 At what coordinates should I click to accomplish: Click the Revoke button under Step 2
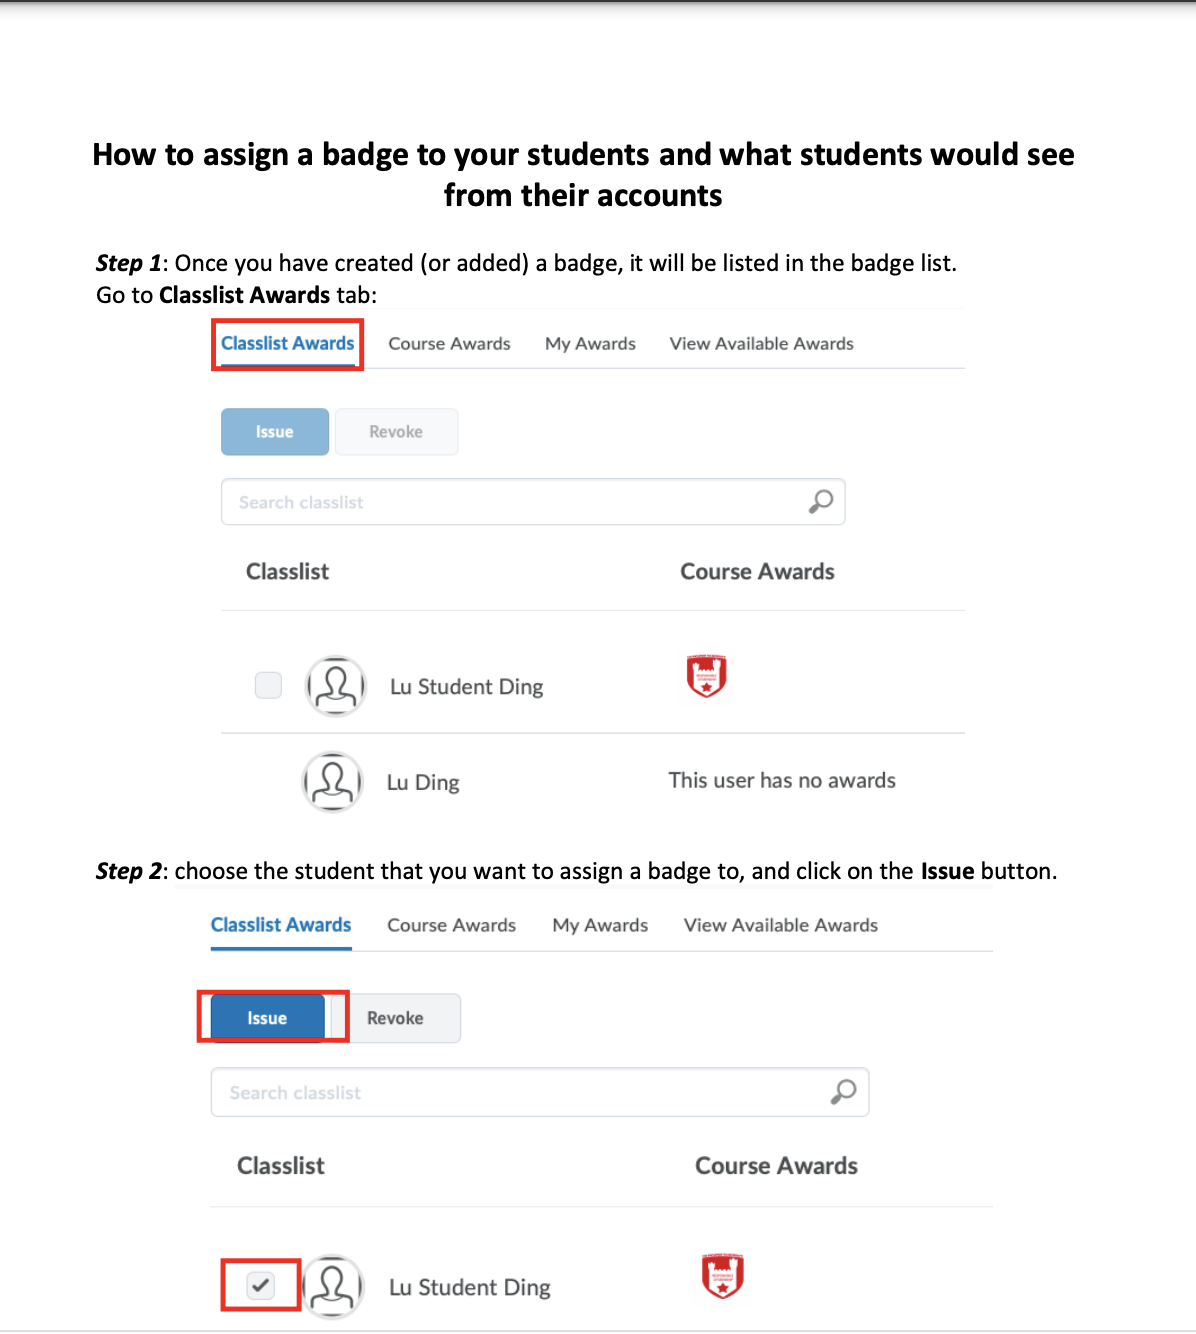pyautogui.click(x=395, y=1018)
